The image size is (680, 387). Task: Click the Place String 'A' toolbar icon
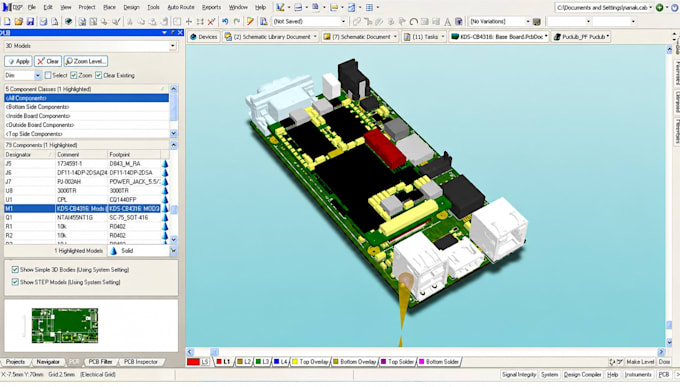click(x=447, y=21)
